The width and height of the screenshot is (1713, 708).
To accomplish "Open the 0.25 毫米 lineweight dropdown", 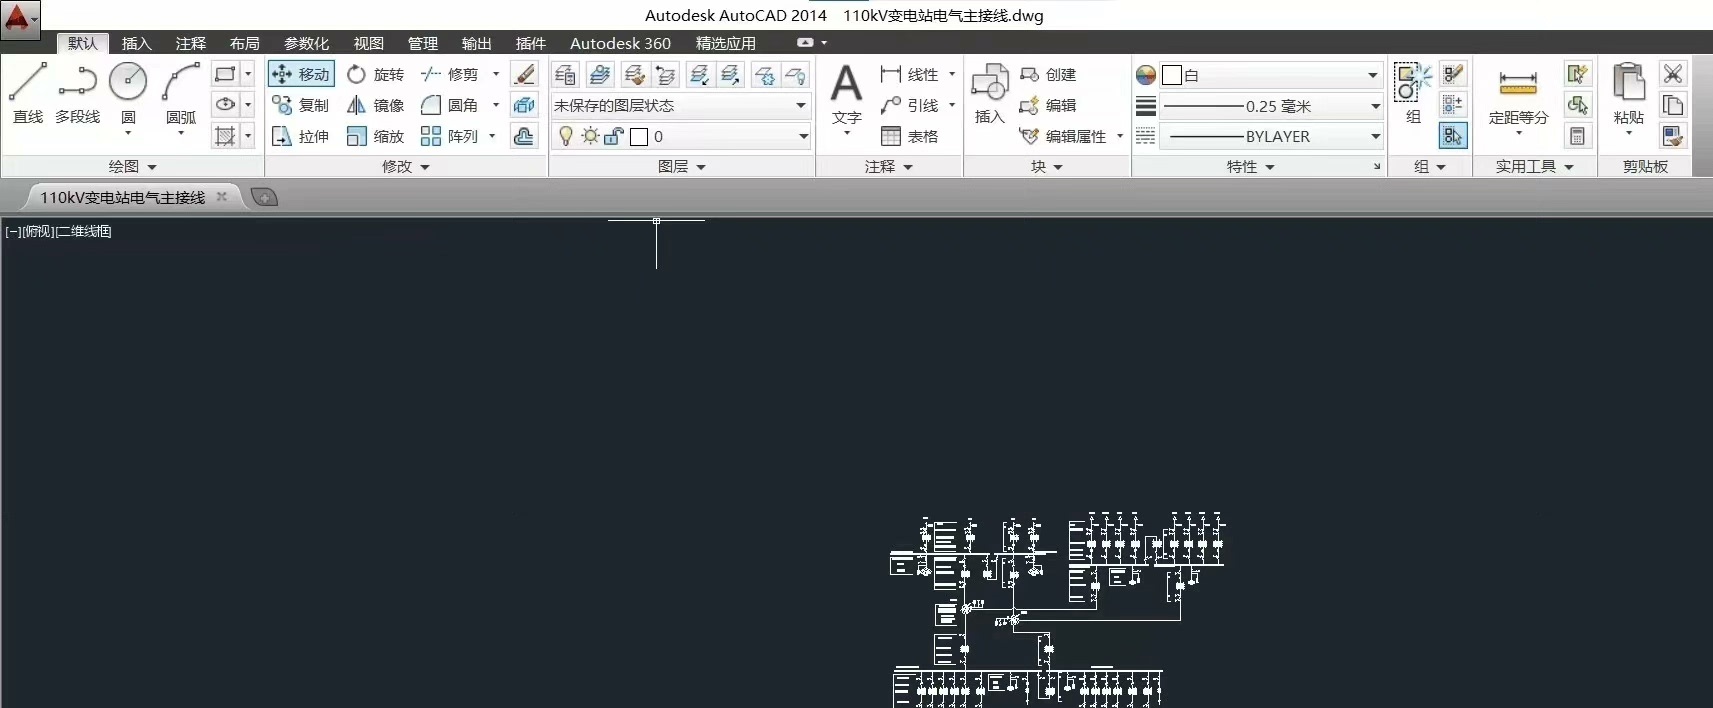I will pos(1271,106).
